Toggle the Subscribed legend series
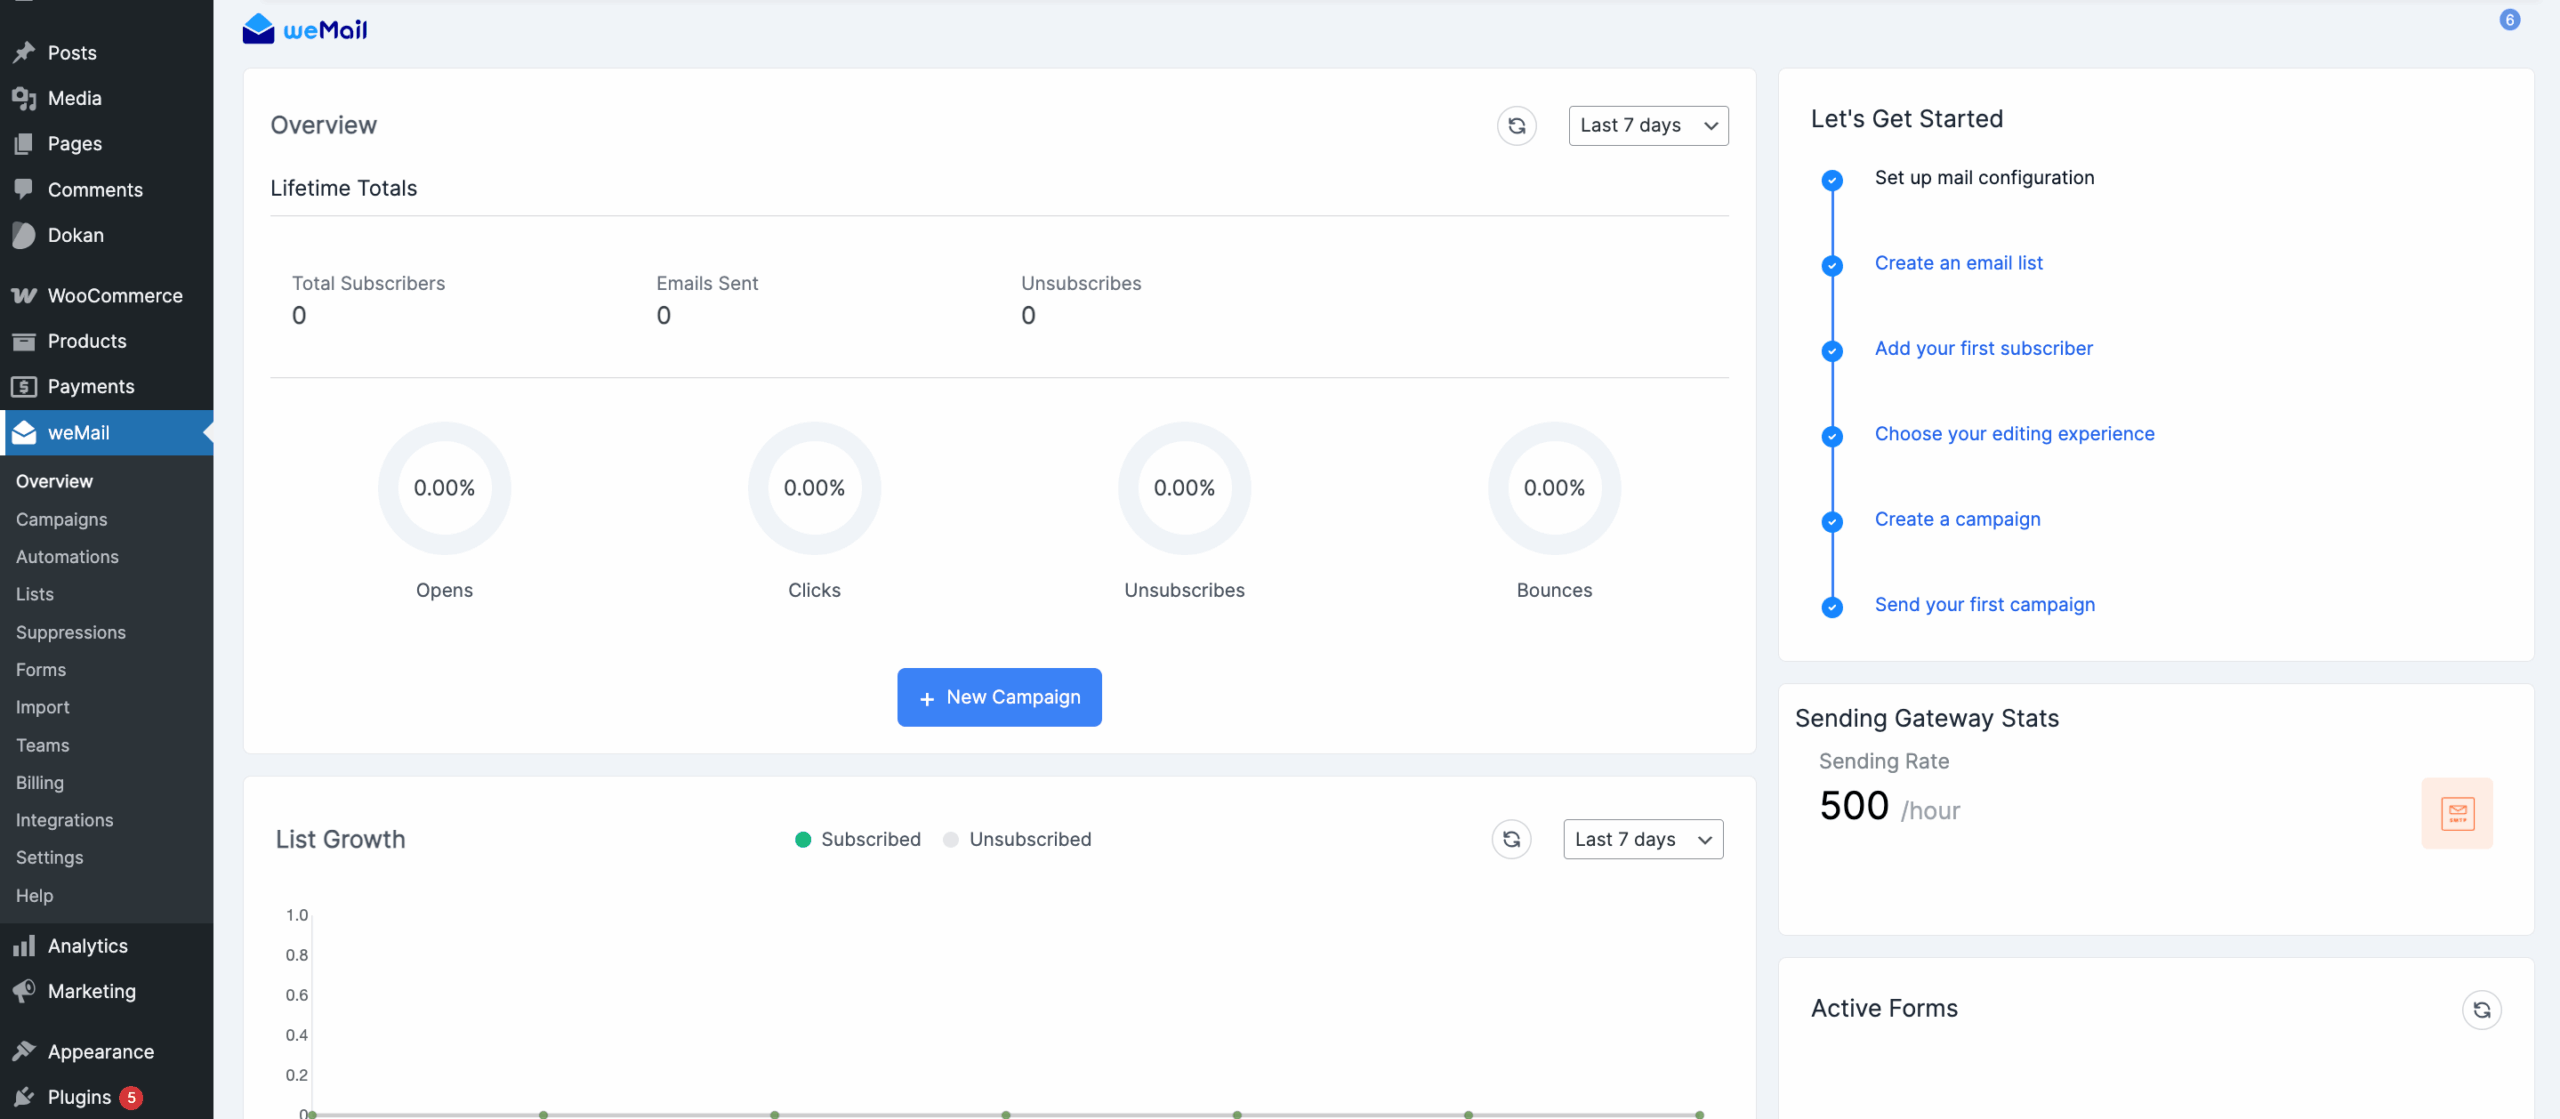2560x1119 pixels. point(857,839)
